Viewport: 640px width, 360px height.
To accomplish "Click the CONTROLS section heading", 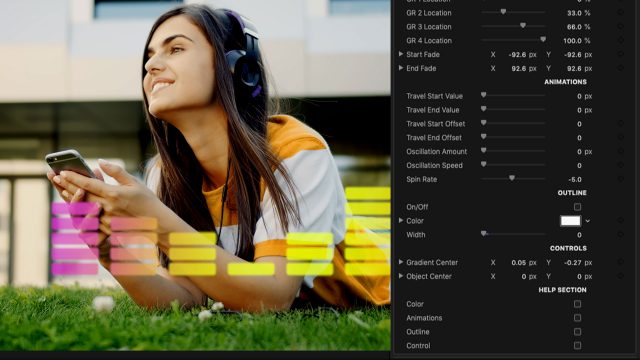I will (568, 248).
